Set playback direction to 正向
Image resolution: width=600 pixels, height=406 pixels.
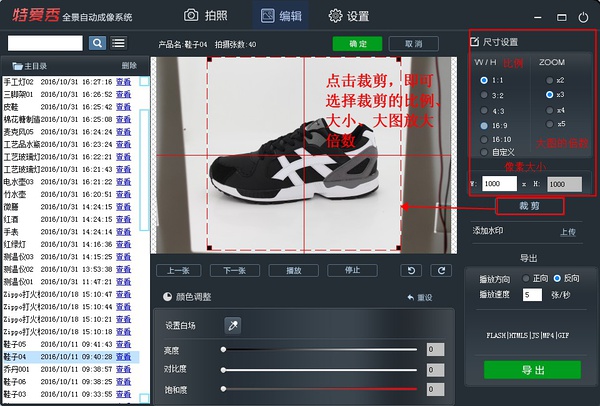[x=526, y=279]
